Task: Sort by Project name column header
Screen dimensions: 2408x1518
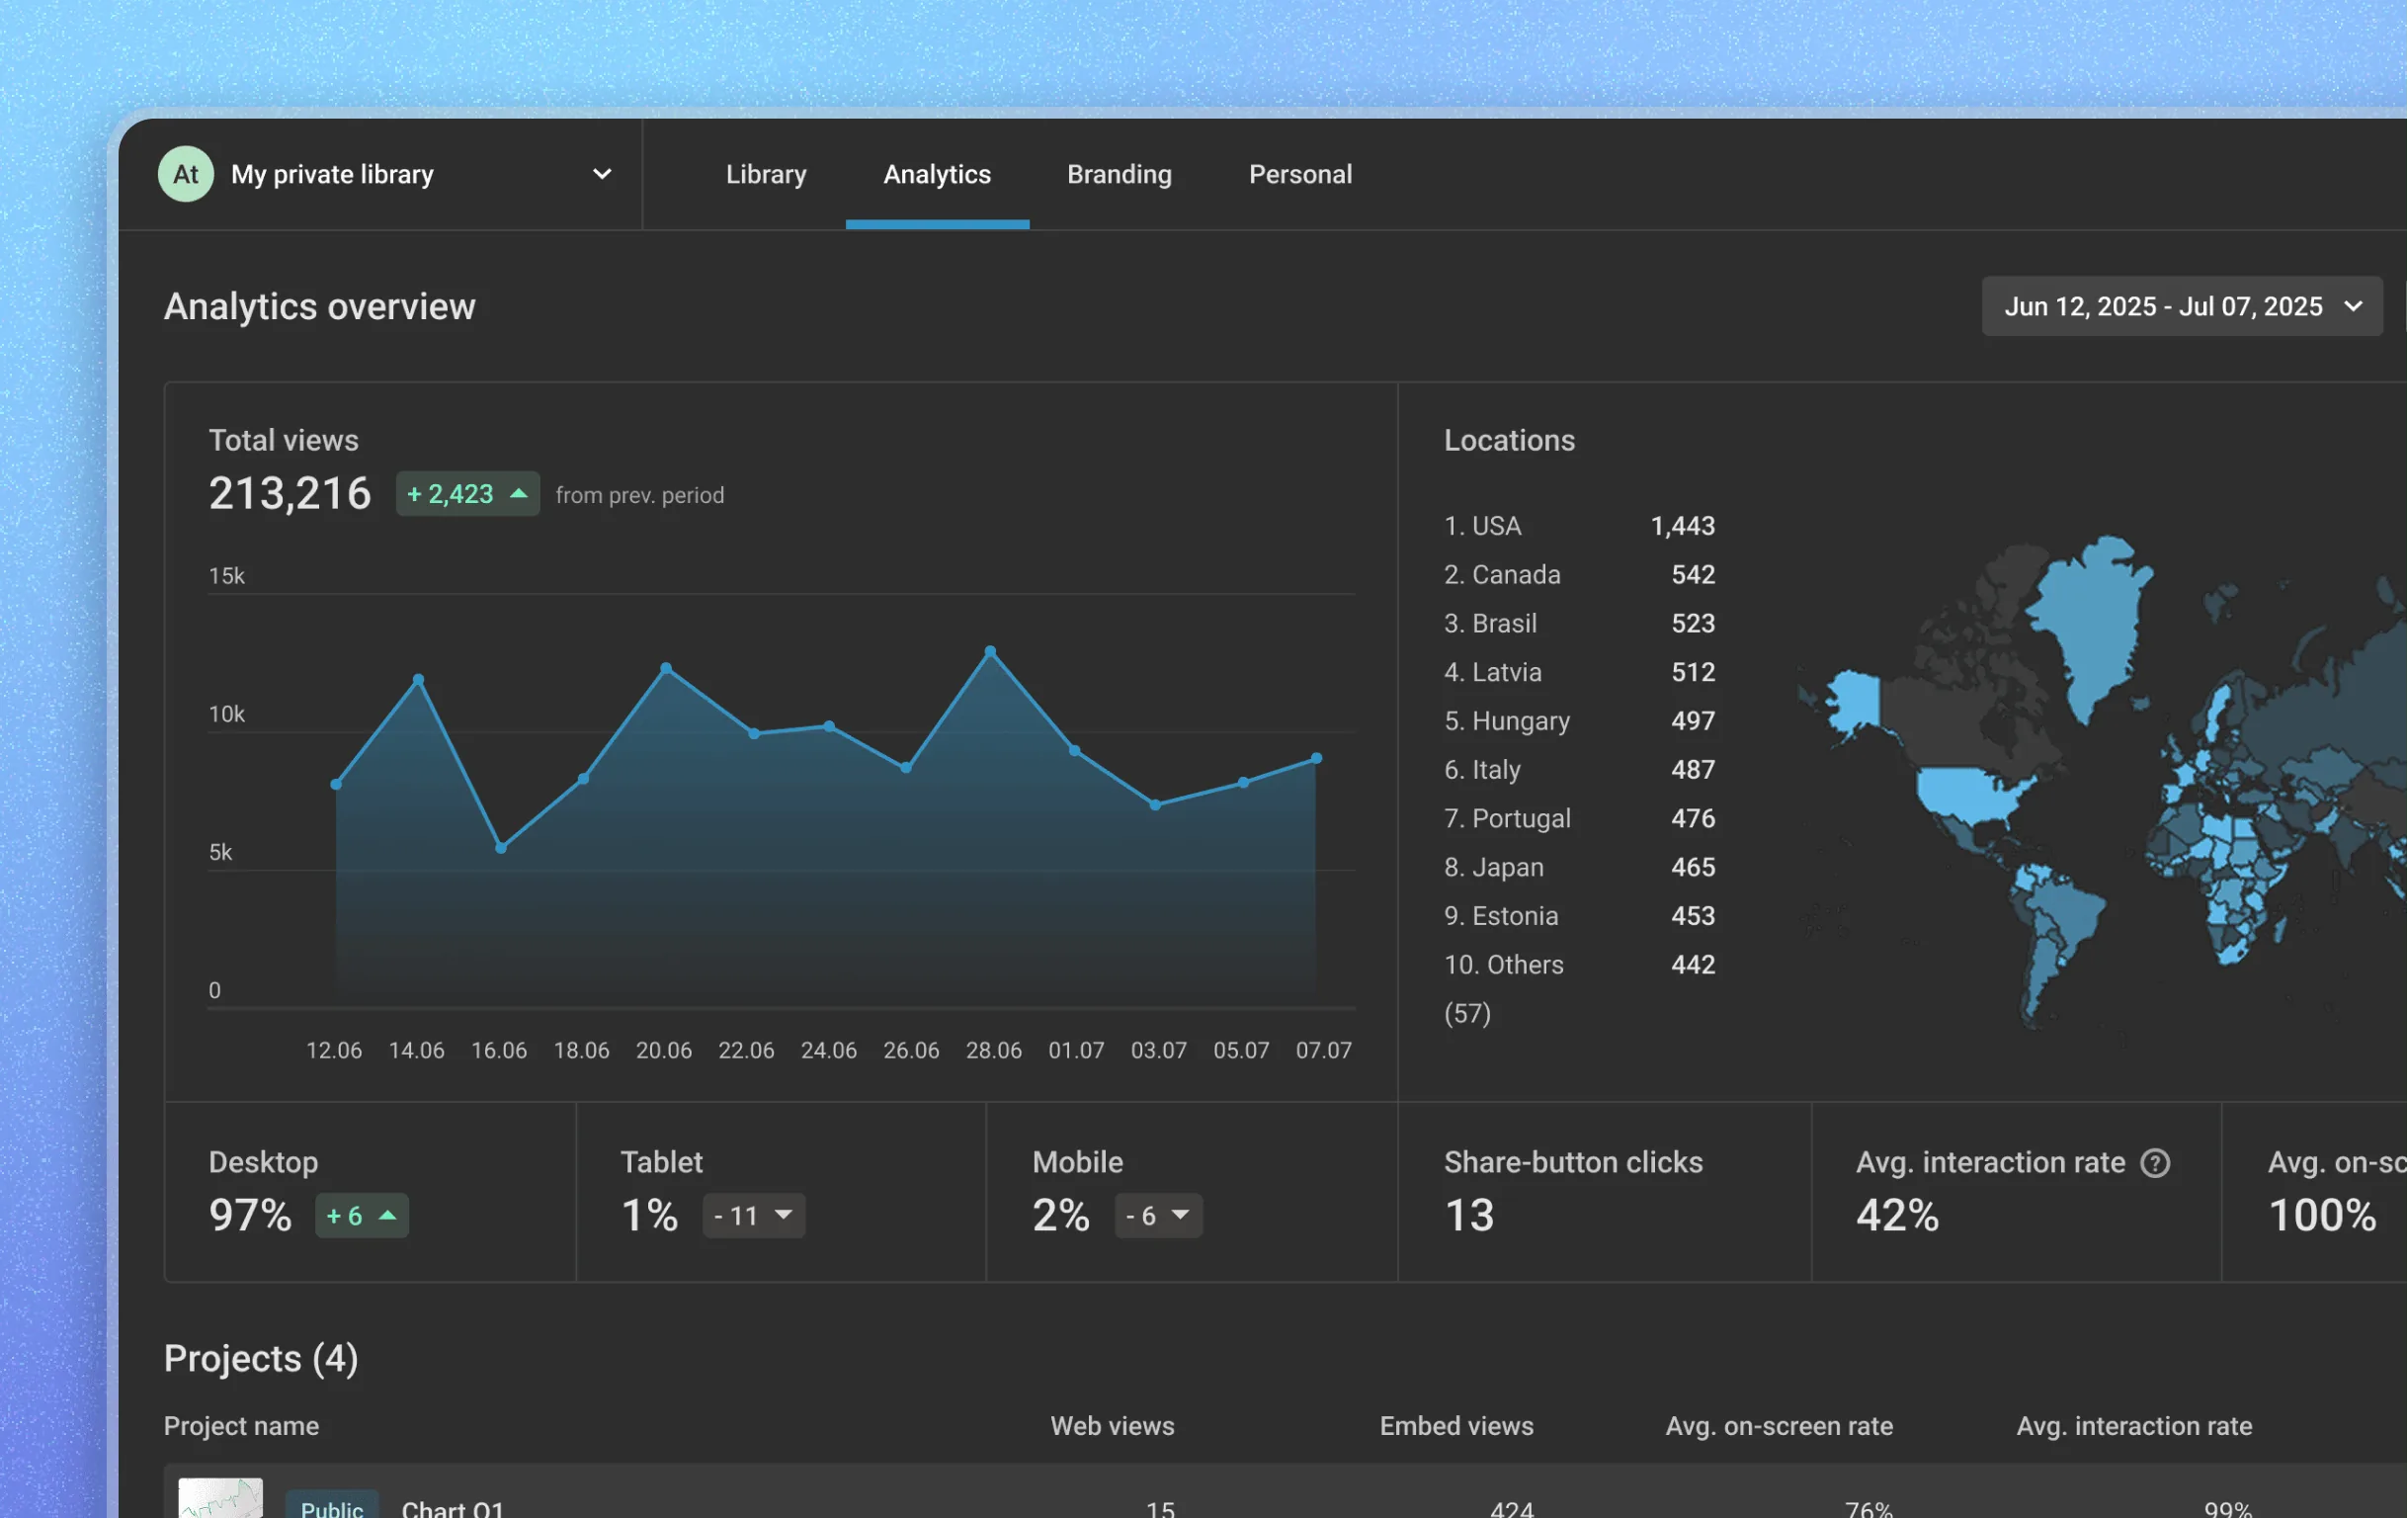Action: coord(241,1426)
